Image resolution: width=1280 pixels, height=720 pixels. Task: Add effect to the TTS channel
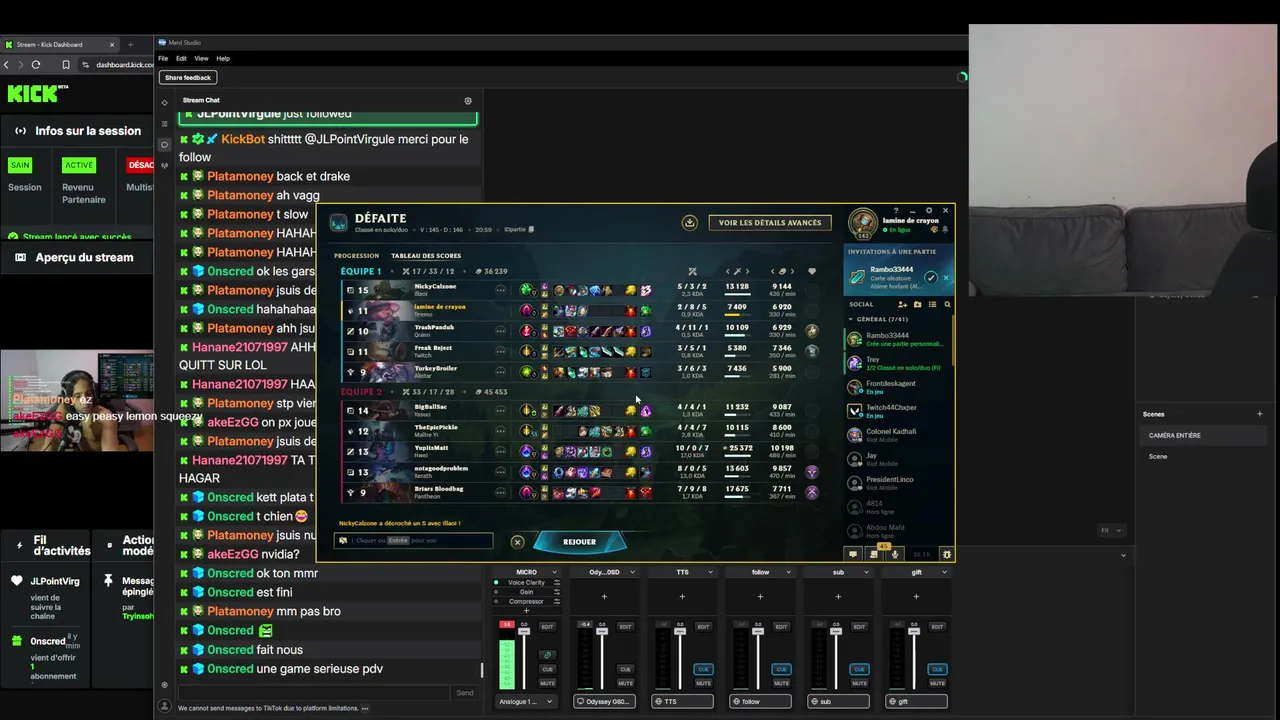(x=682, y=597)
